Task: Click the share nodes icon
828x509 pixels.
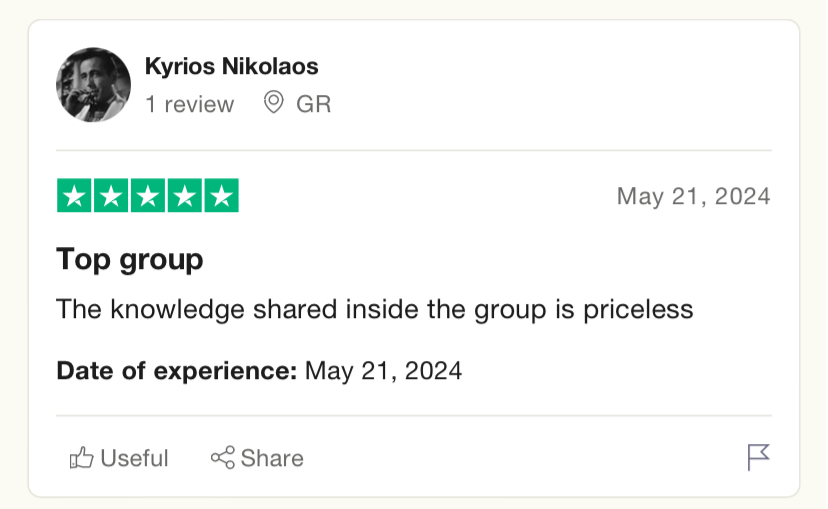Action: click(222, 457)
